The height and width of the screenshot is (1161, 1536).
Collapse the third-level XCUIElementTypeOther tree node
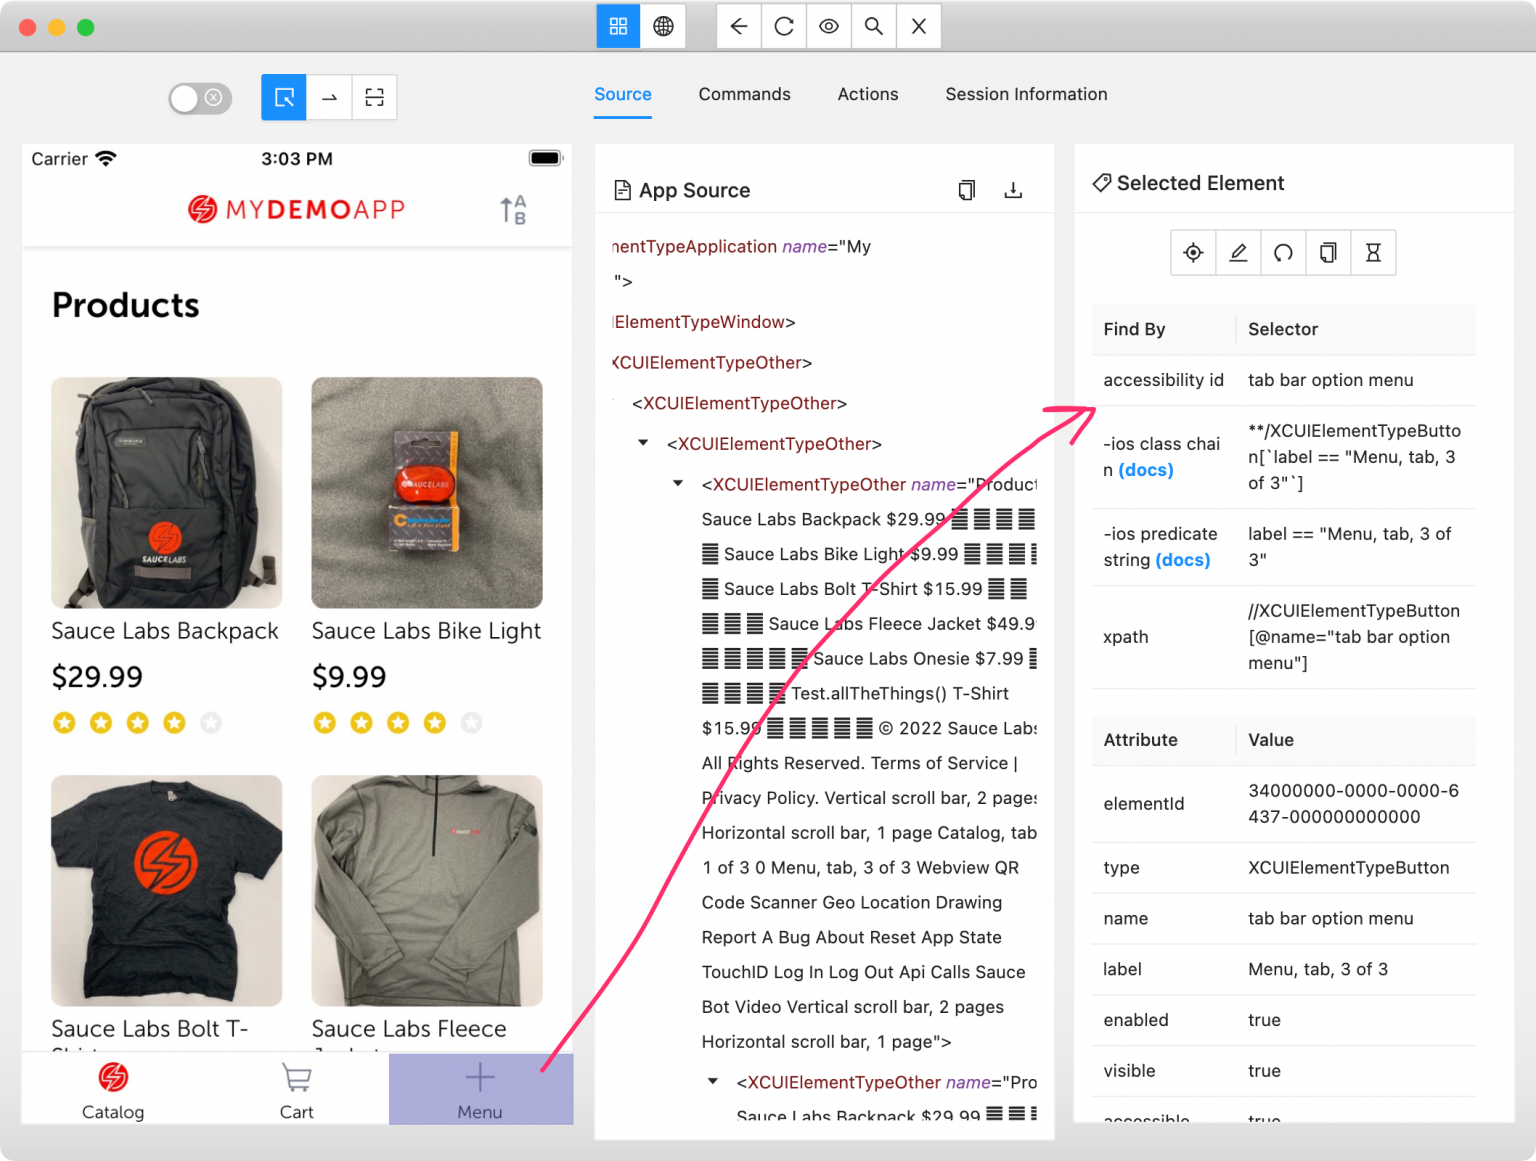pos(643,443)
